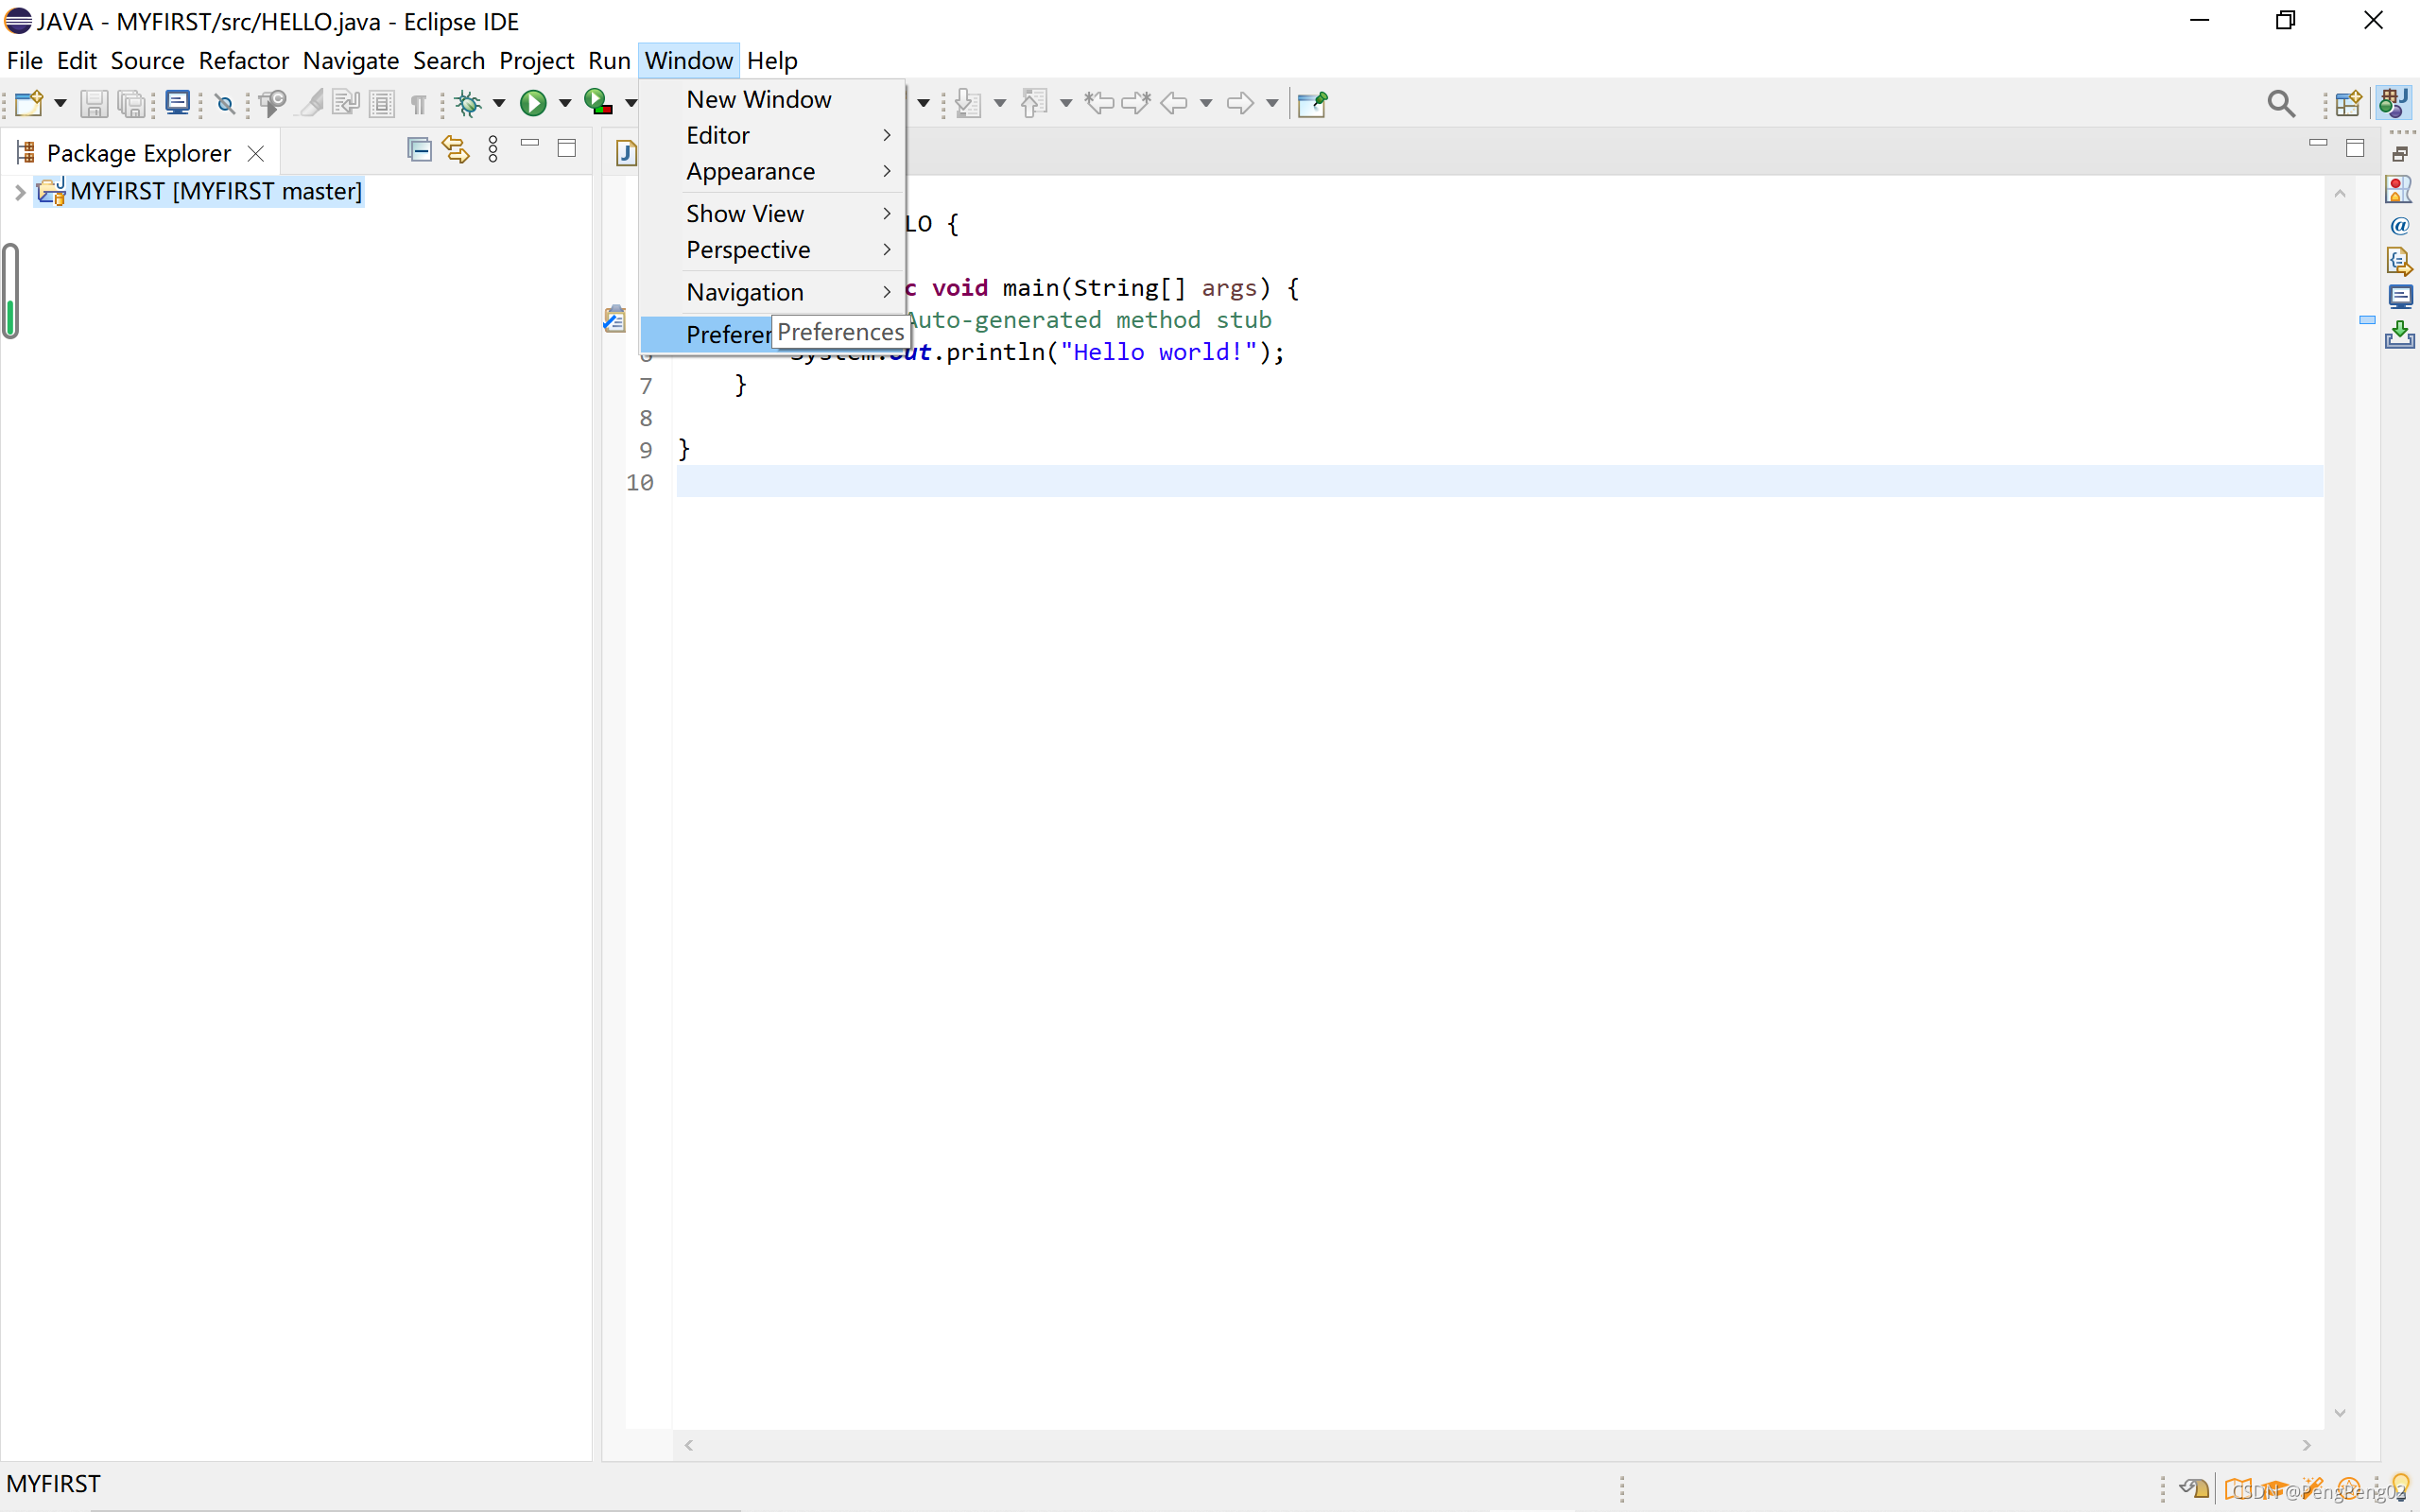Click the Collapse All icon in Package Explorer

(420, 150)
